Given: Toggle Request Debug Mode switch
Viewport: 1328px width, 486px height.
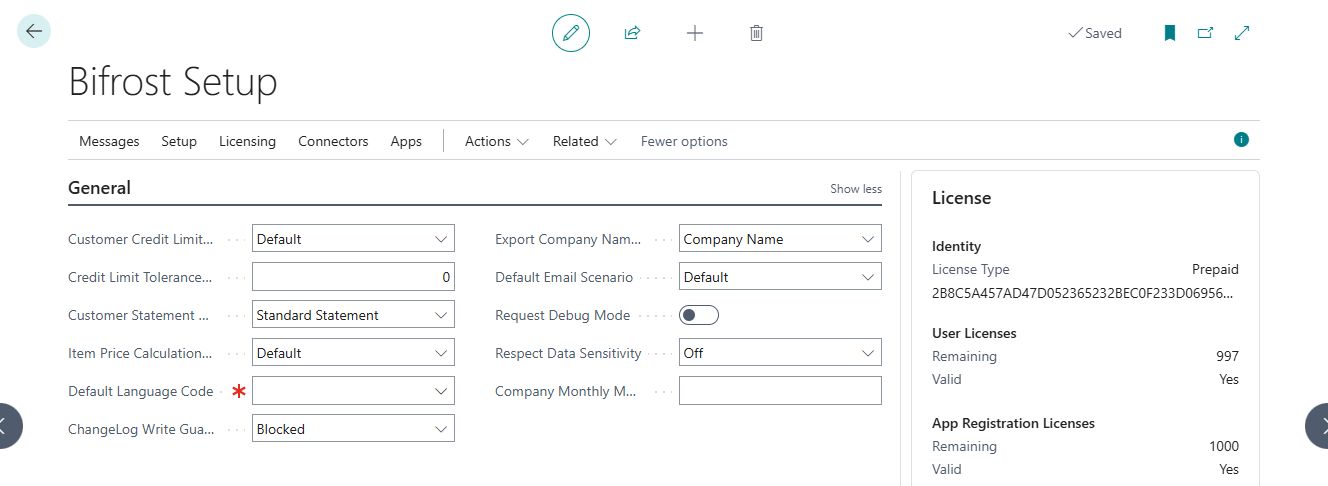Looking at the screenshot, I should 699,315.
